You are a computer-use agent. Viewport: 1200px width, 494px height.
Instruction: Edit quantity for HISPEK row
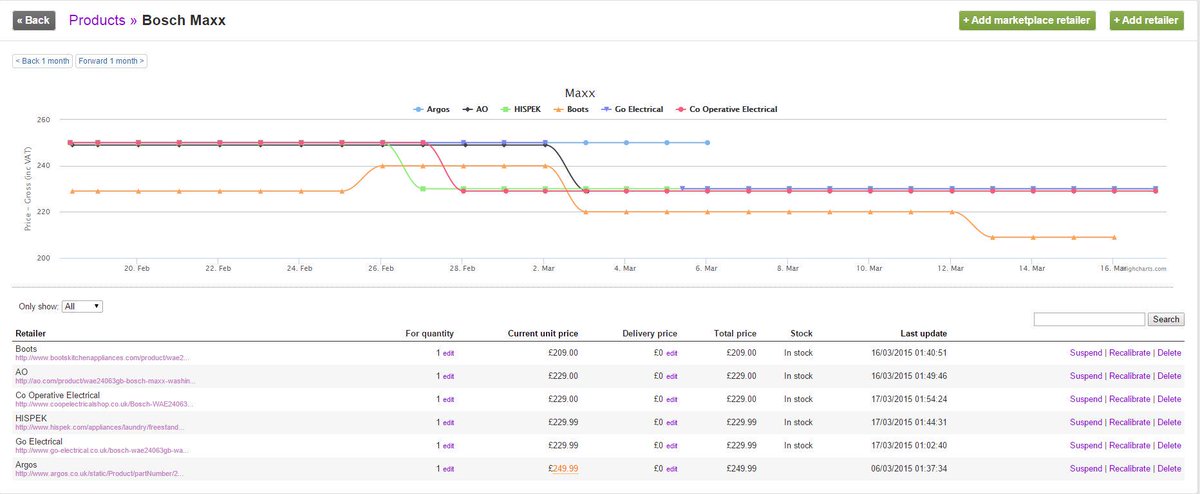coord(448,422)
